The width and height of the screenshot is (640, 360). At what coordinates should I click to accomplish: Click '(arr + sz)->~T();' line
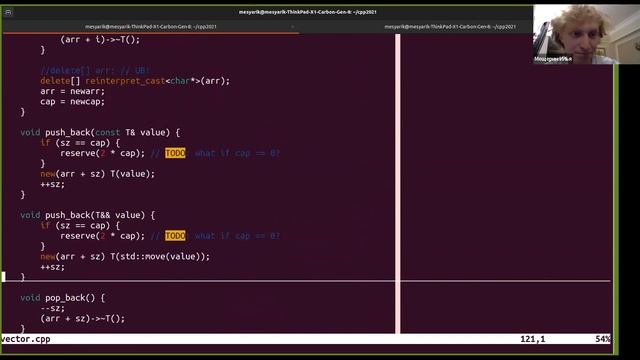82,318
